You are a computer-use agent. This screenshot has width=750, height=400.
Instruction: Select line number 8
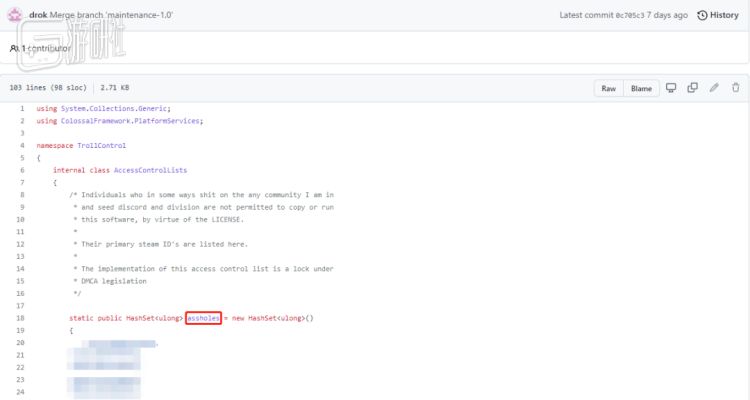[x=22, y=195]
